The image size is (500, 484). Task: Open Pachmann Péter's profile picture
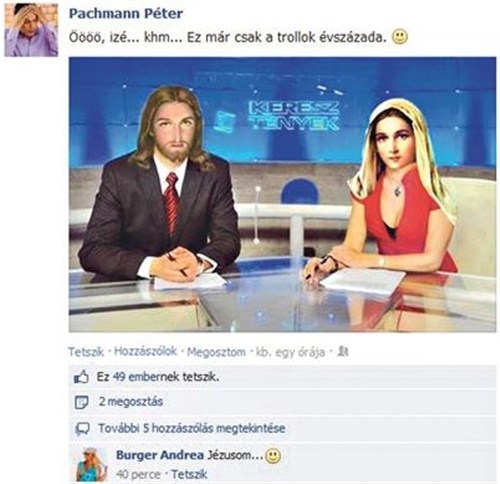31,30
